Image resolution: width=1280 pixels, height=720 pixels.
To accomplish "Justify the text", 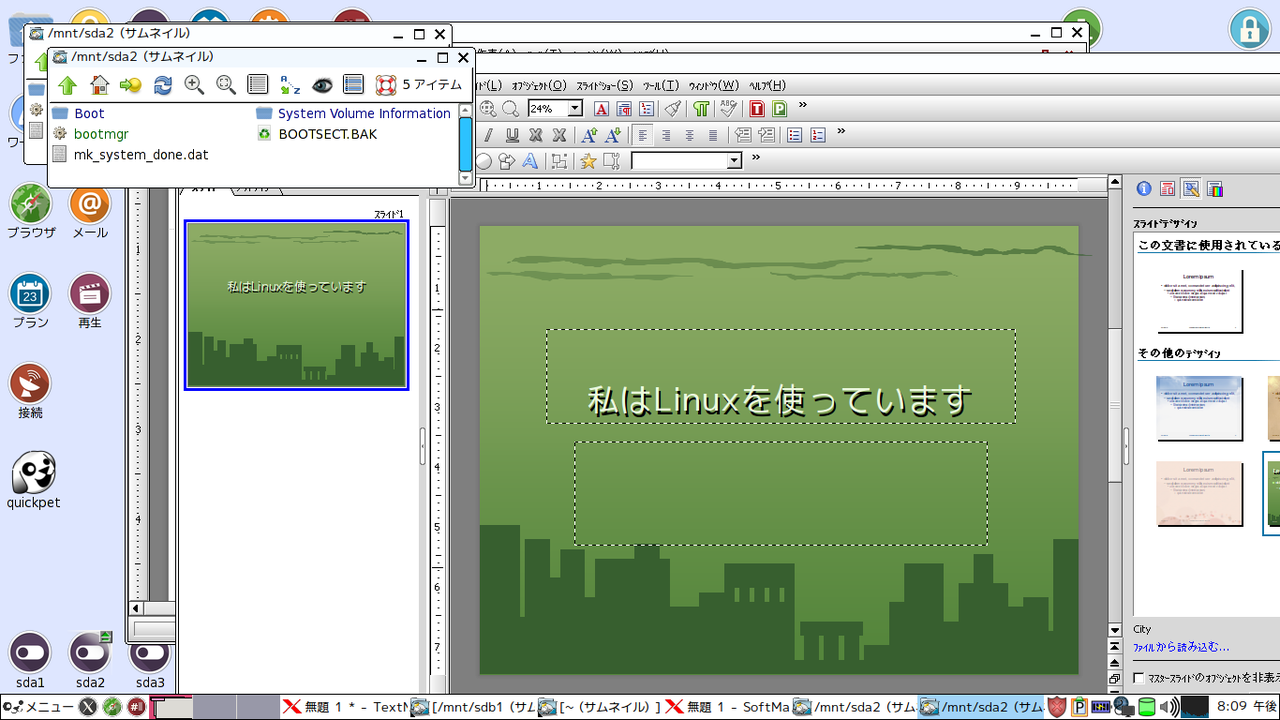I will pyautogui.click(x=713, y=135).
